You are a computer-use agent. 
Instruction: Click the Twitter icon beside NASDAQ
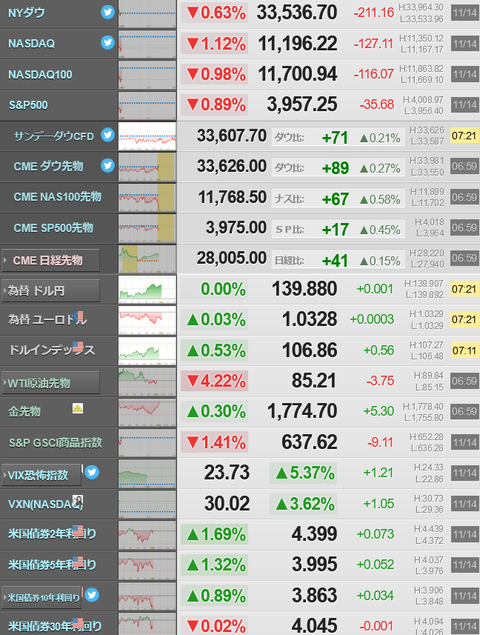point(108,42)
